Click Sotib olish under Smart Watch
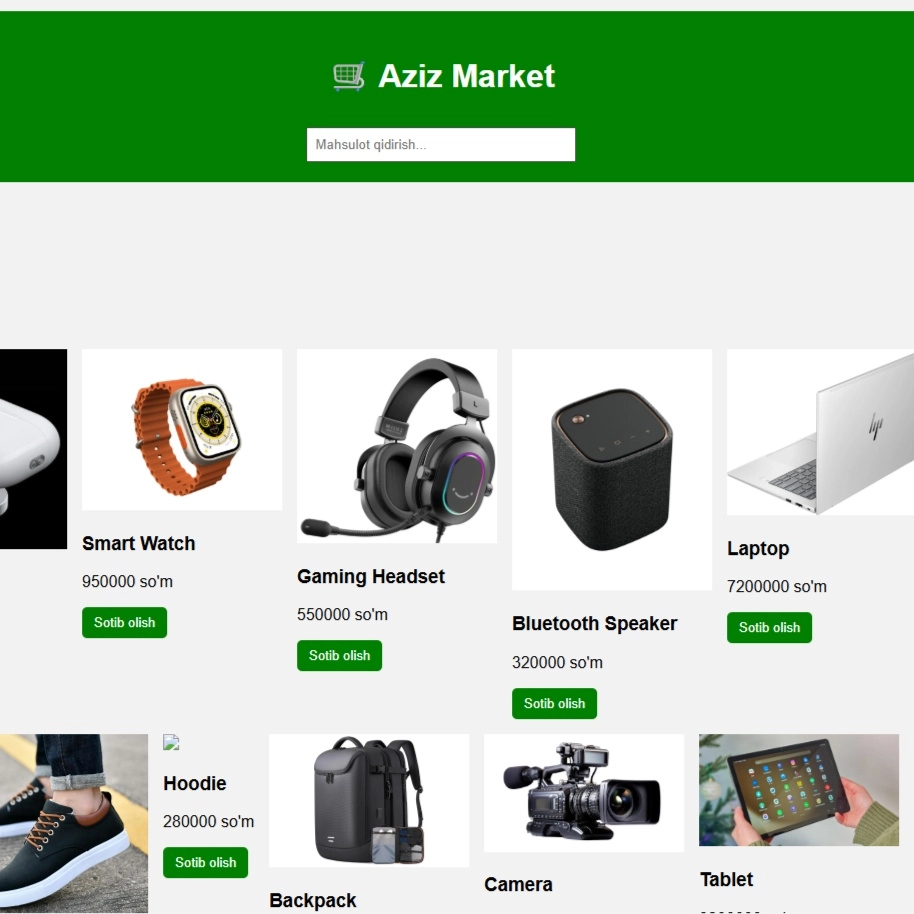Image resolution: width=914 pixels, height=914 pixels. [x=124, y=623]
